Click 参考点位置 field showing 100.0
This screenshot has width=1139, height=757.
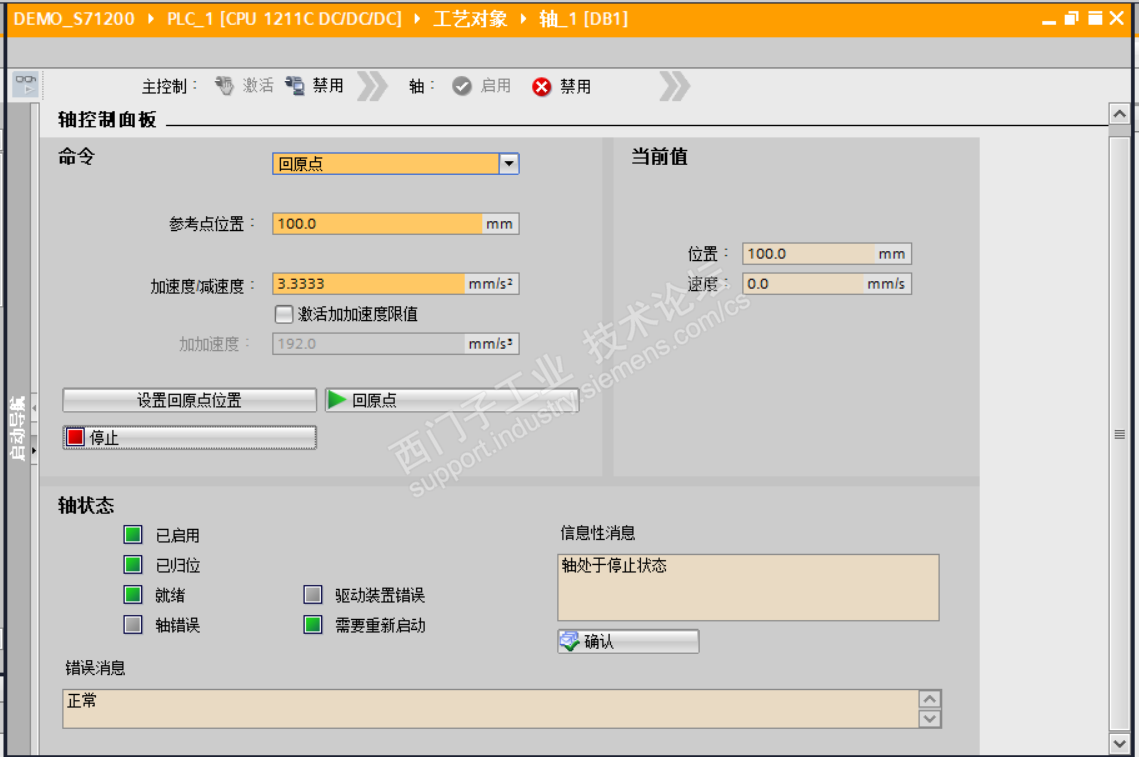[378, 224]
